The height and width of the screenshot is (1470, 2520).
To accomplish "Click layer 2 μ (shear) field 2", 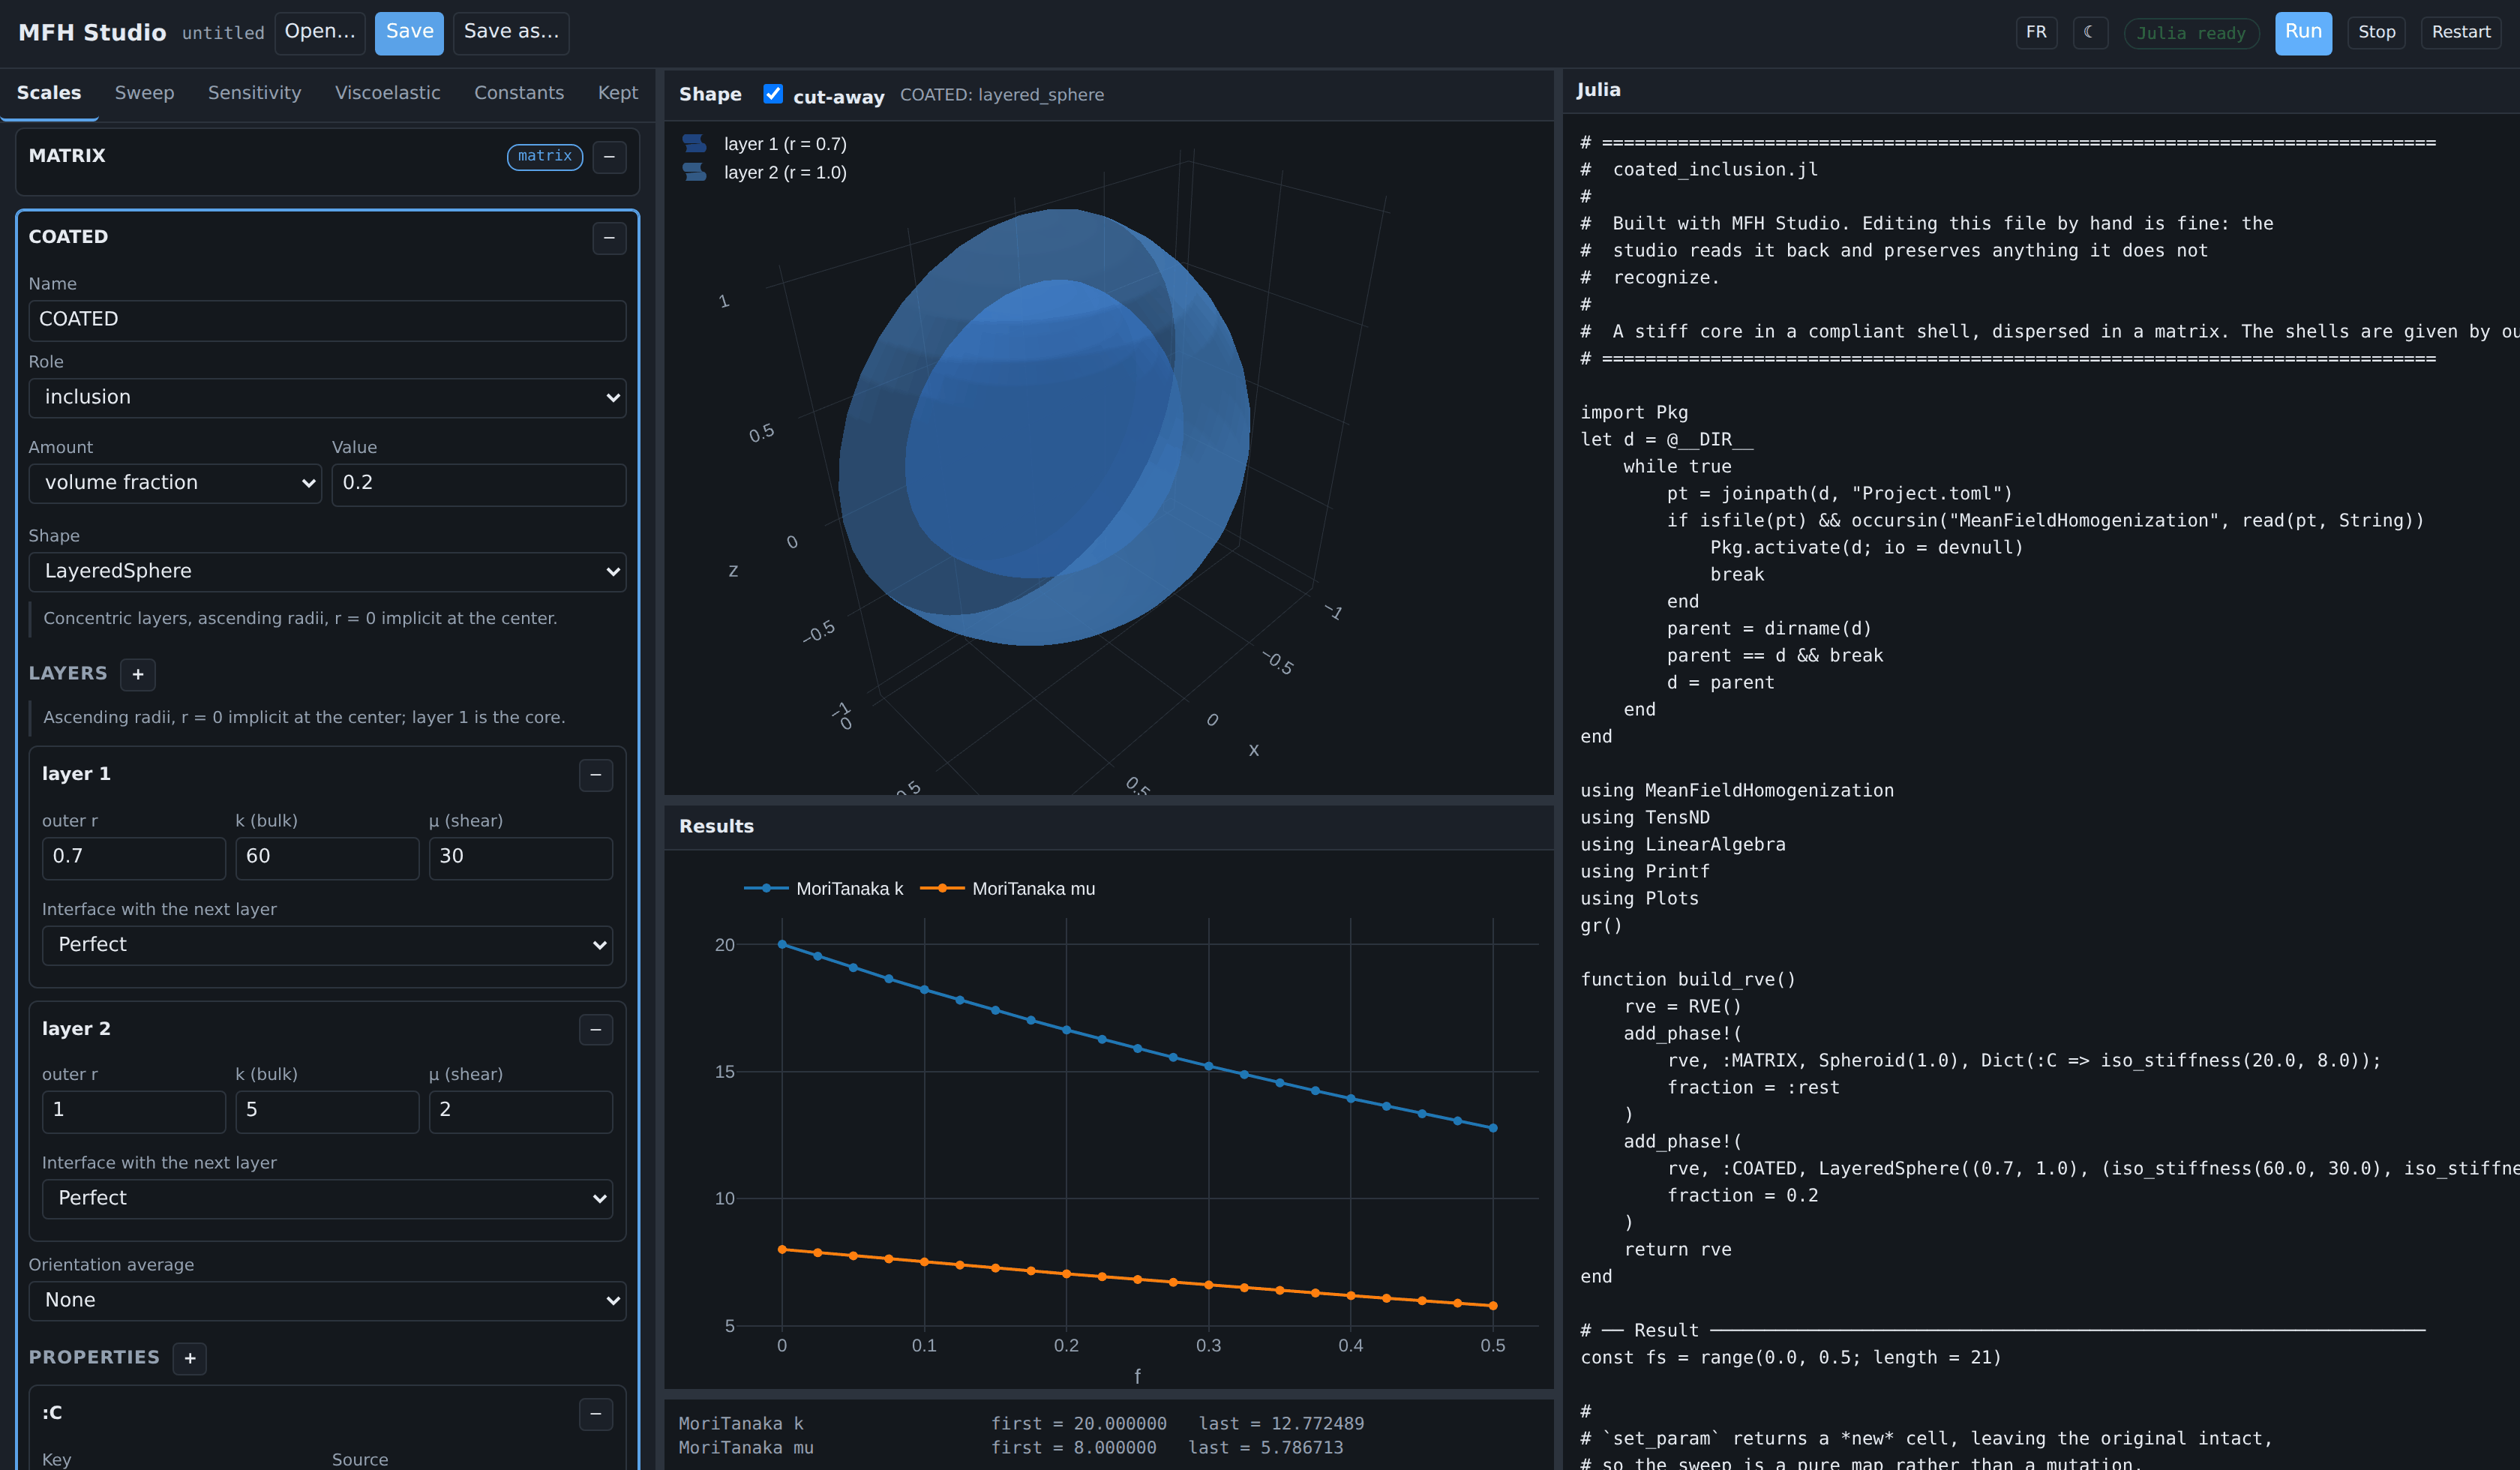I will pos(521,1111).
